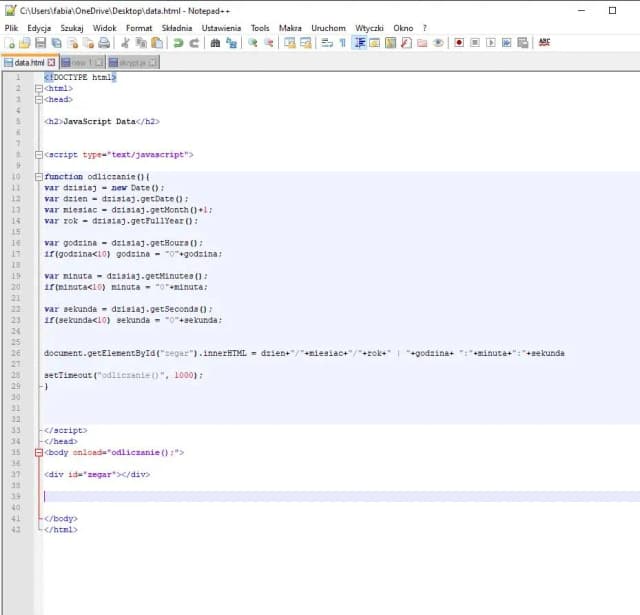Image resolution: width=640 pixels, height=615 pixels.
Task: Select the data.html tab
Action: (x=29, y=62)
